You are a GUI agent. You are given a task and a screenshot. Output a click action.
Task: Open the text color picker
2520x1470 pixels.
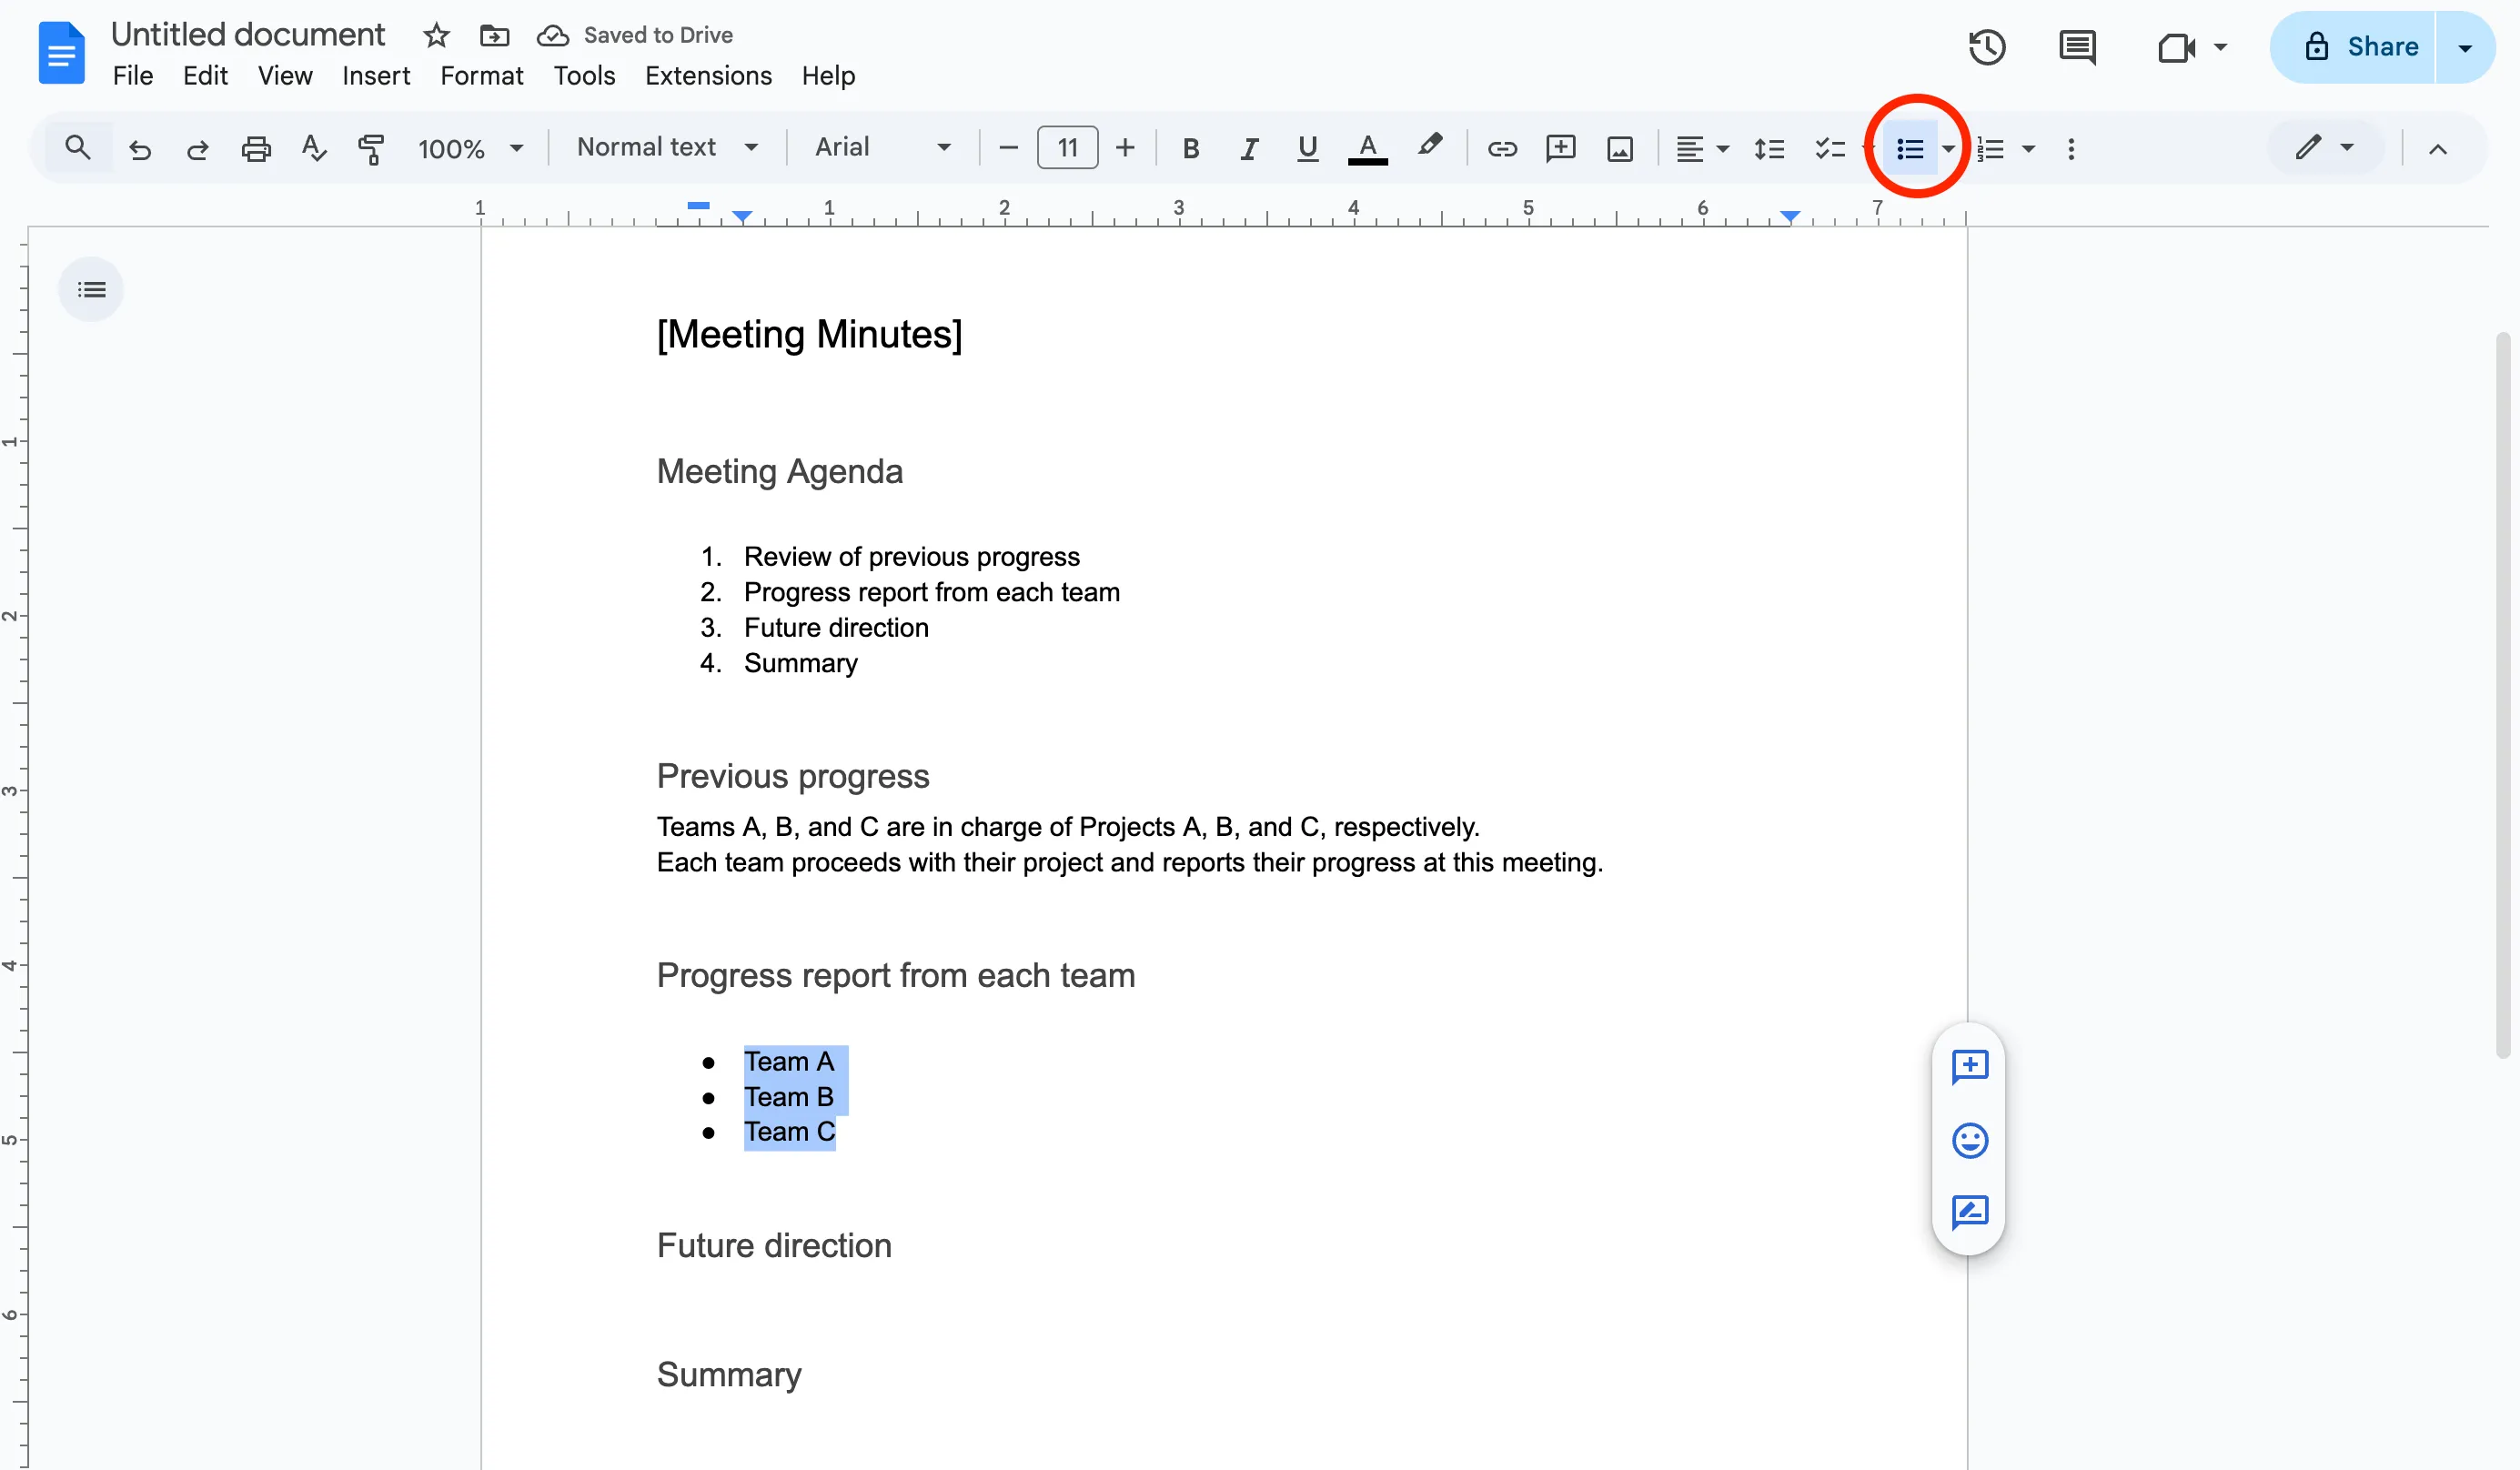point(1367,149)
